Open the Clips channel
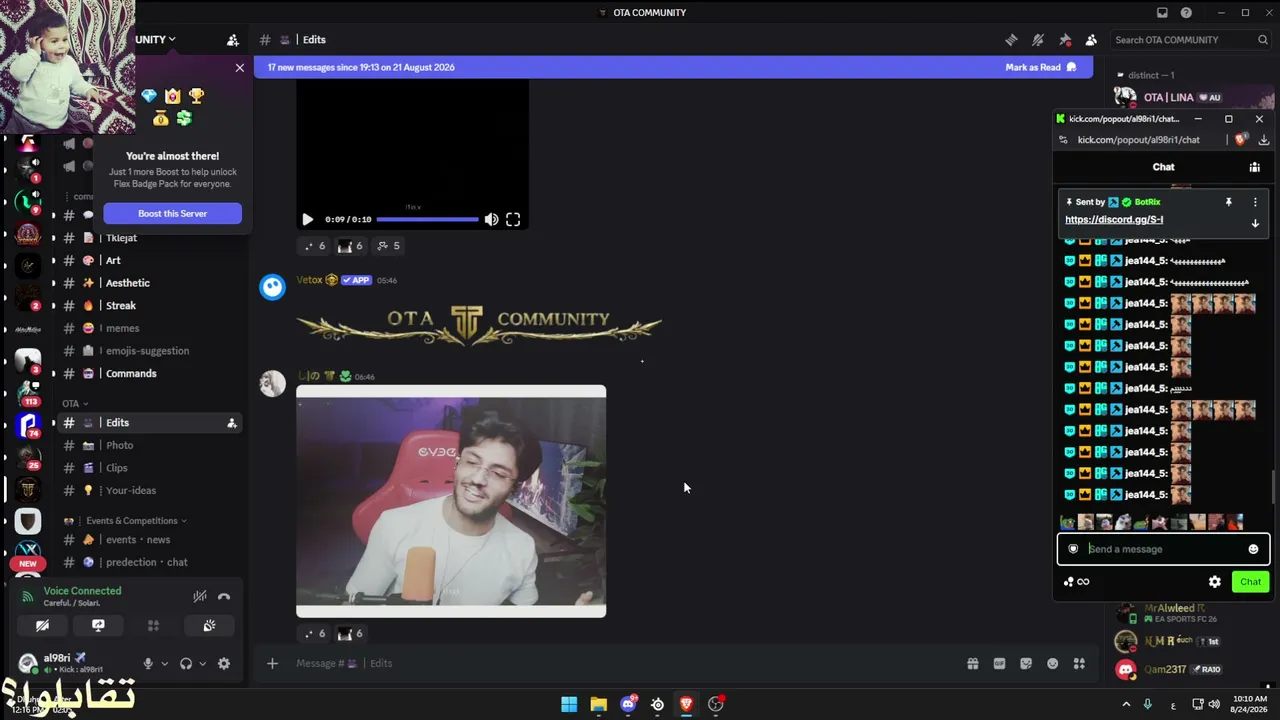1280x720 pixels. 117,468
